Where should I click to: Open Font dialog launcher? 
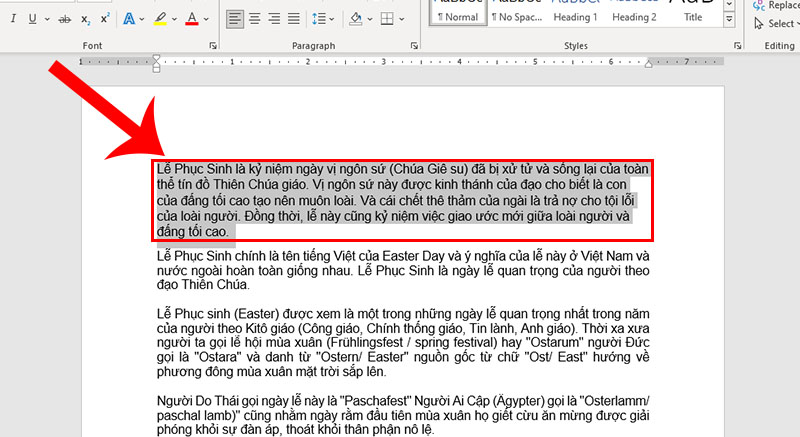(x=213, y=47)
